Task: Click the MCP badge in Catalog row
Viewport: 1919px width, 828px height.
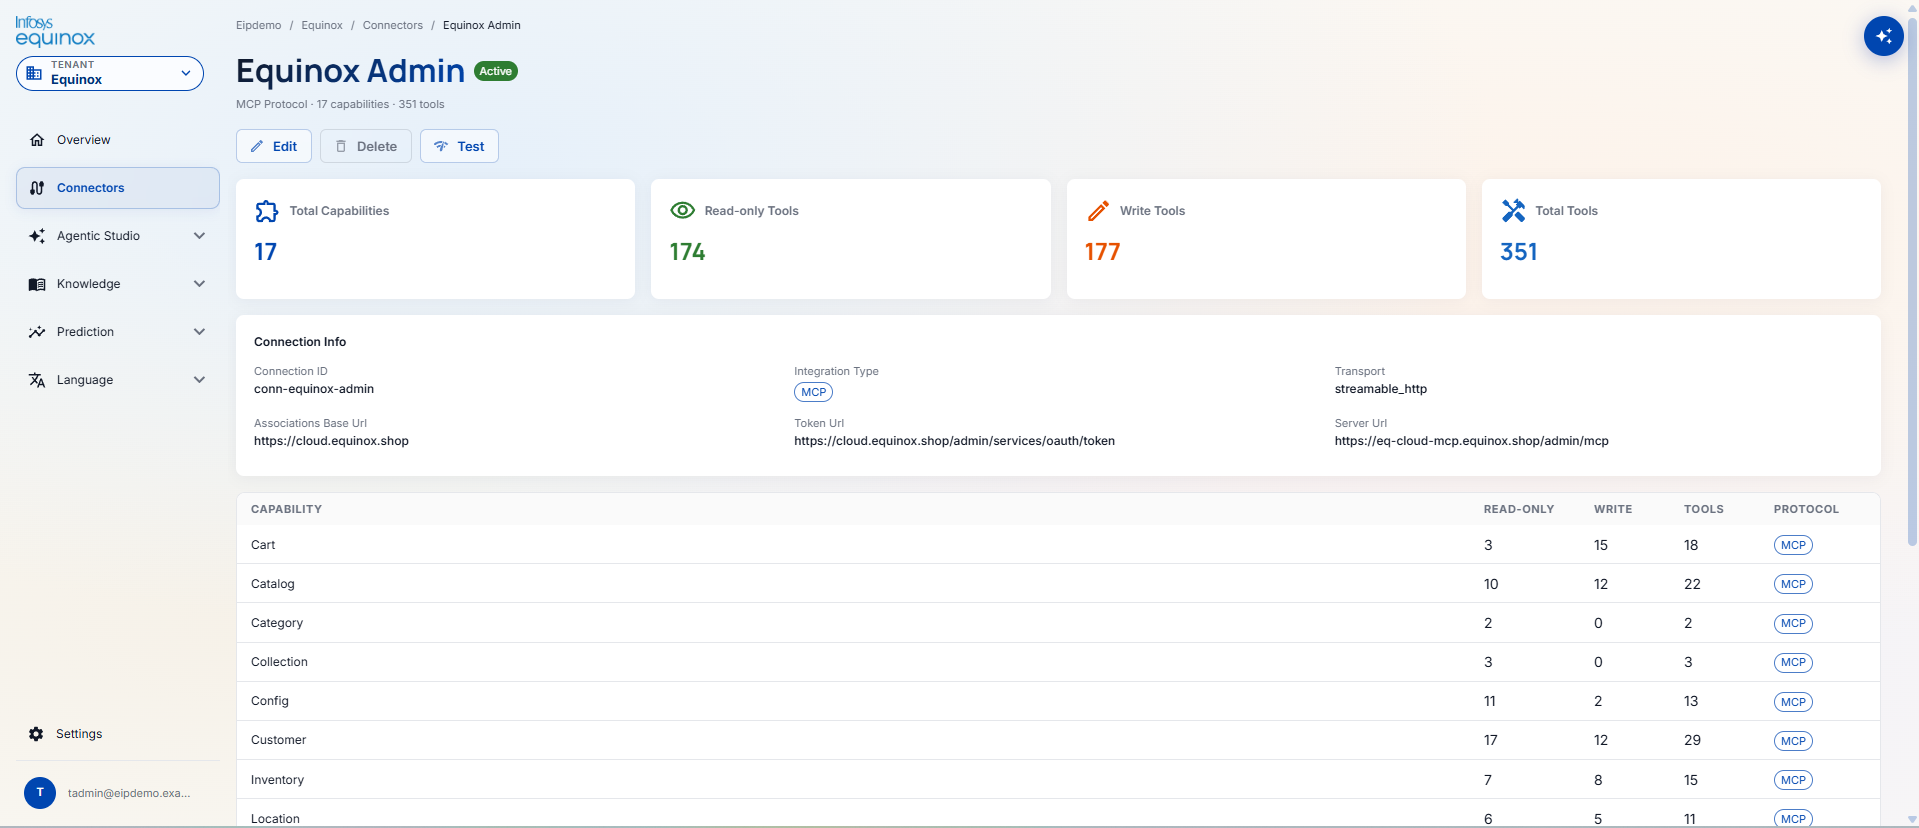Action: point(1793,584)
